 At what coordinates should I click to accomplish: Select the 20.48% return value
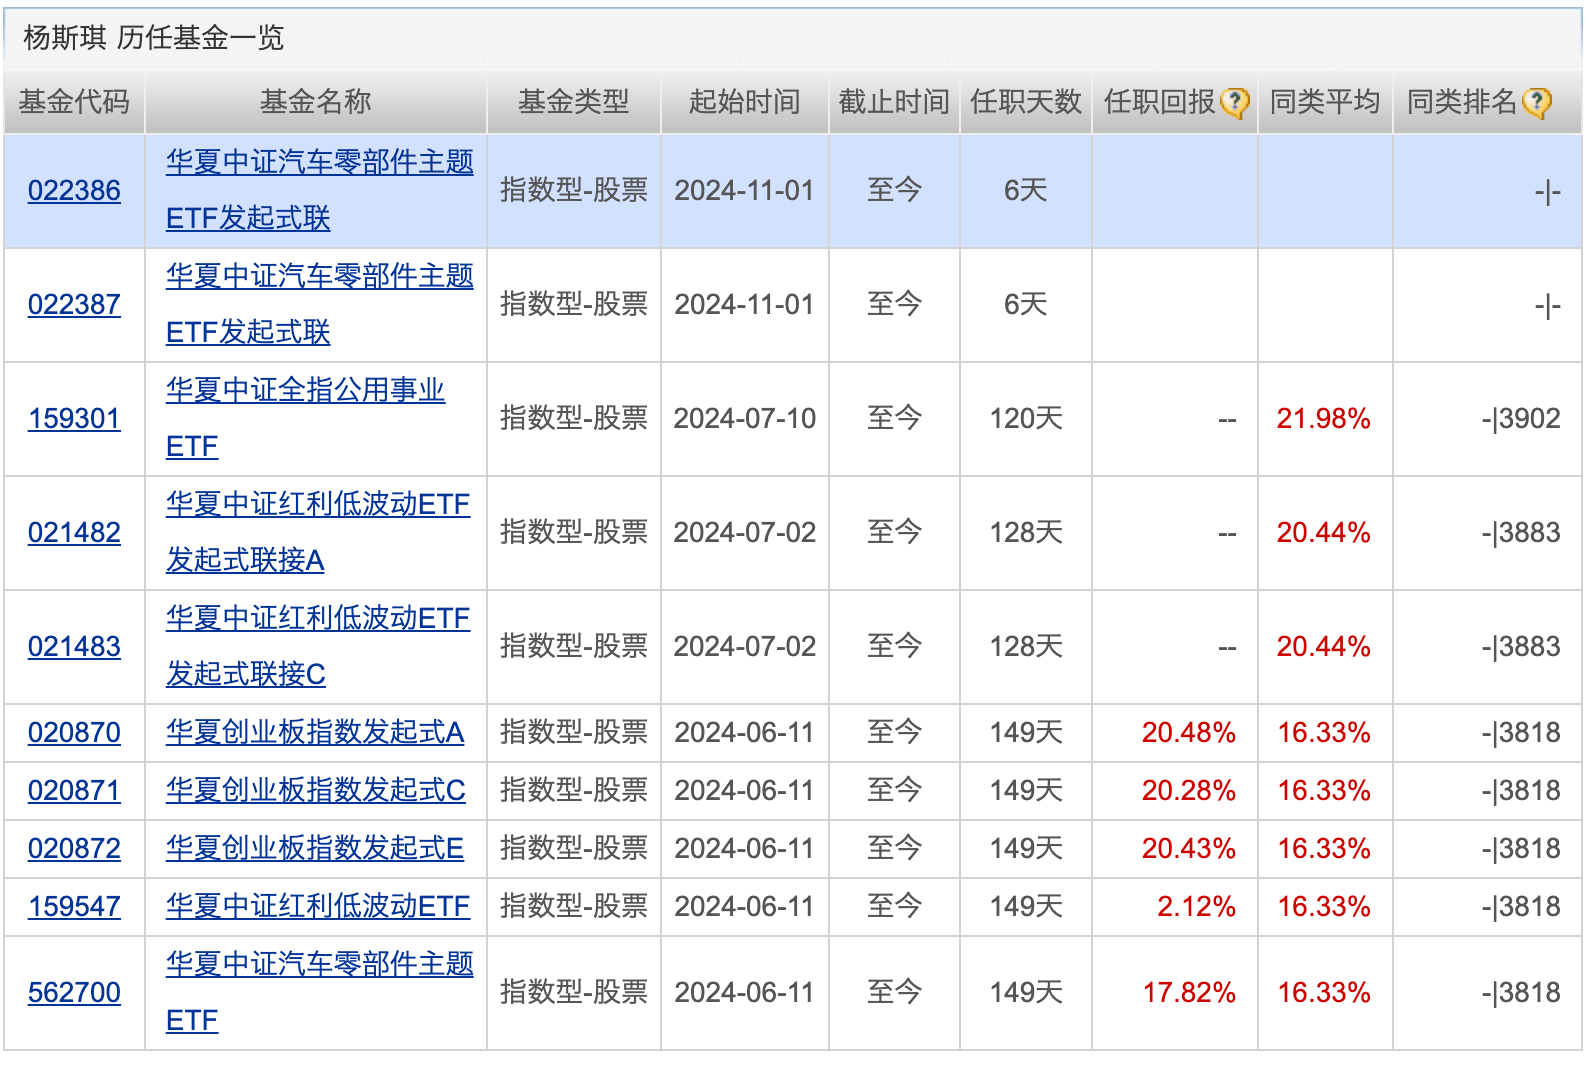[1189, 732]
